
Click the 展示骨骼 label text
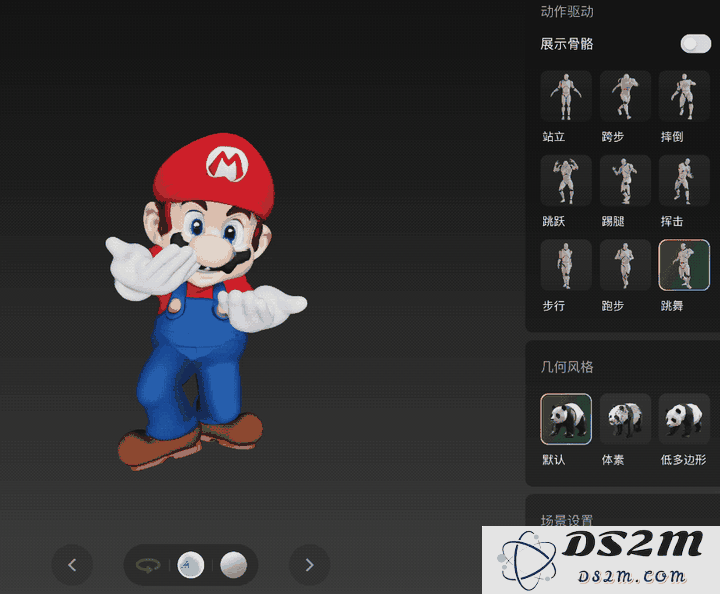click(567, 44)
